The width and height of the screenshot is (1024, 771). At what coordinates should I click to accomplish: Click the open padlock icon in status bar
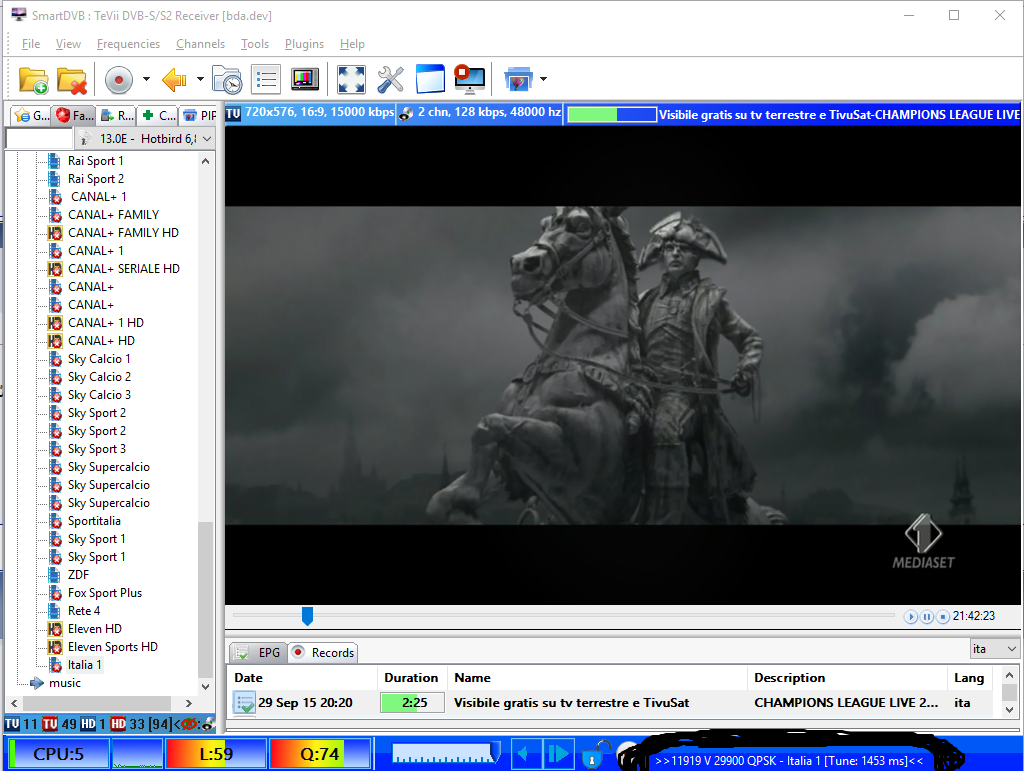click(594, 754)
